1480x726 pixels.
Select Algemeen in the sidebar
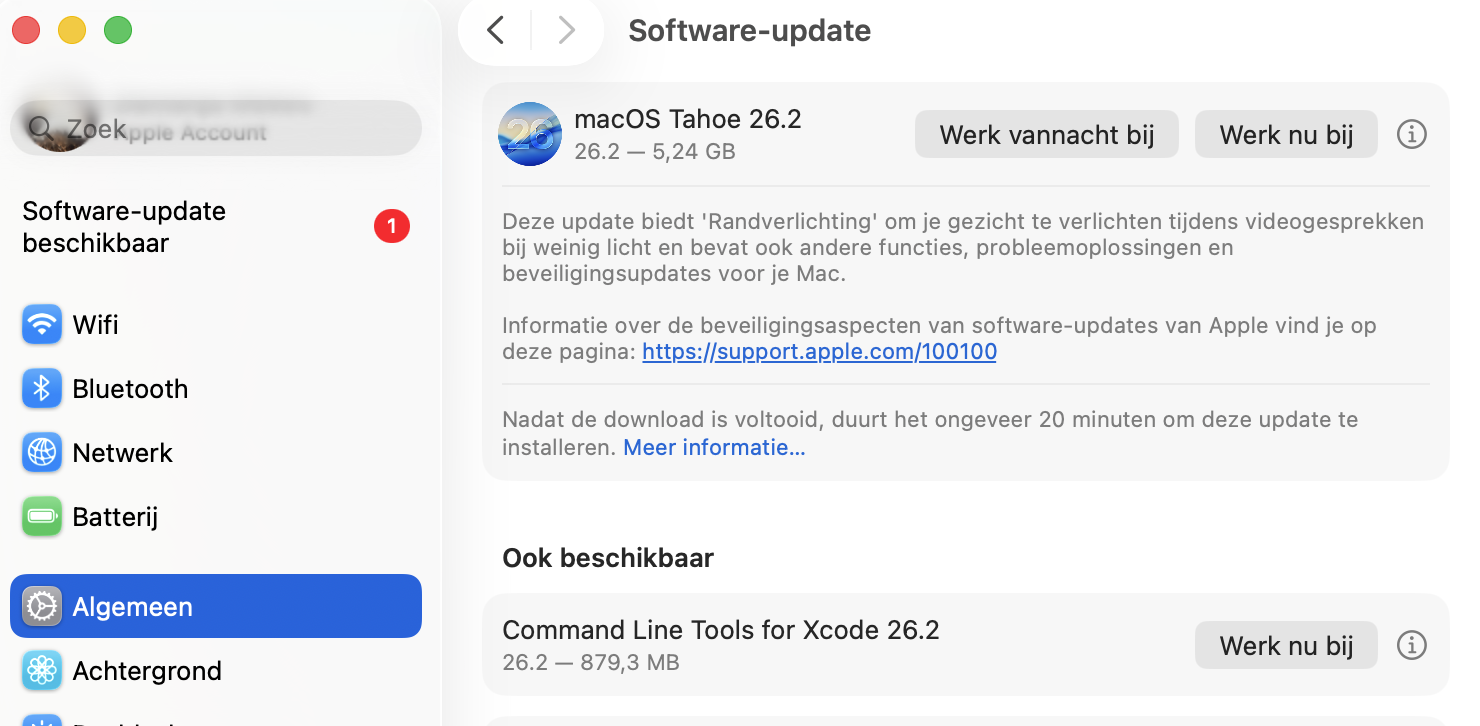point(132,606)
